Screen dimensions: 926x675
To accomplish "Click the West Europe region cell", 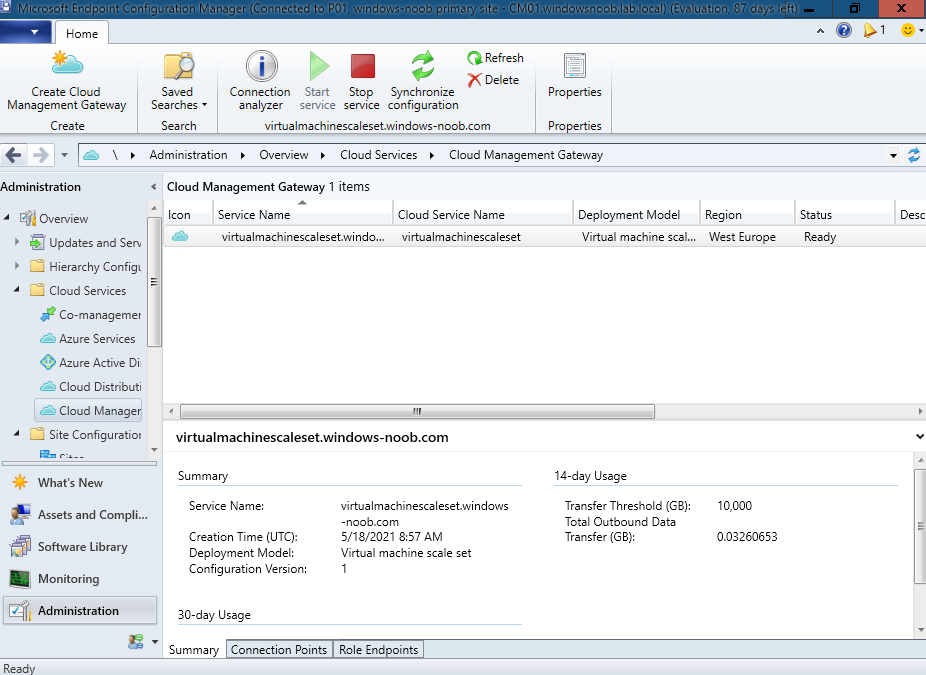I will [742, 237].
